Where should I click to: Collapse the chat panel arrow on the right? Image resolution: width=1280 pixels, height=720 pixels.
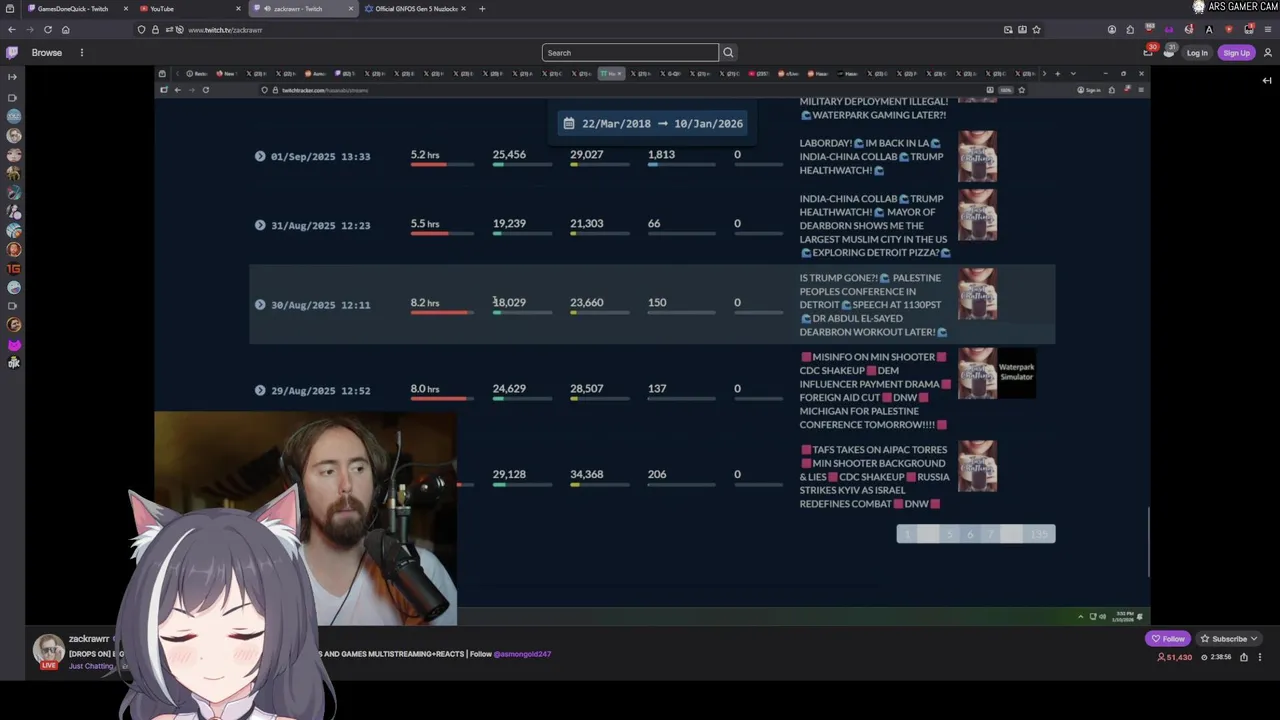[1267, 81]
